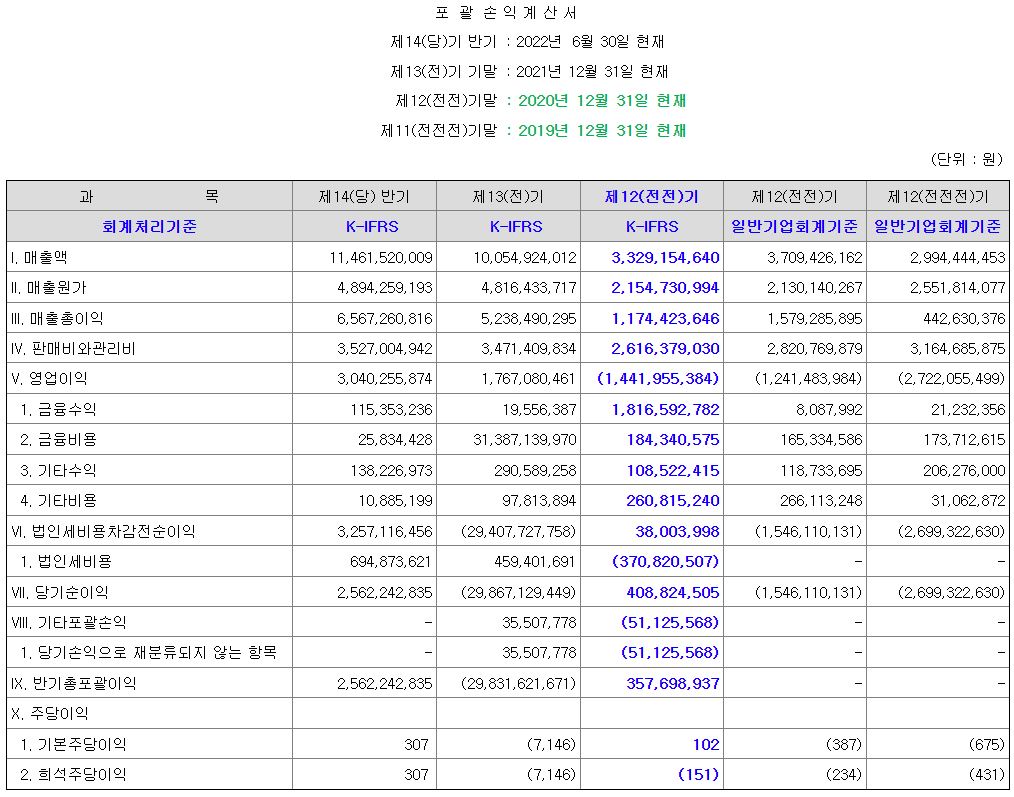The width and height of the screenshot is (1014, 797).
Task: Click the green date 2019년 12월 31일 현재
Action: click(x=602, y=131)
